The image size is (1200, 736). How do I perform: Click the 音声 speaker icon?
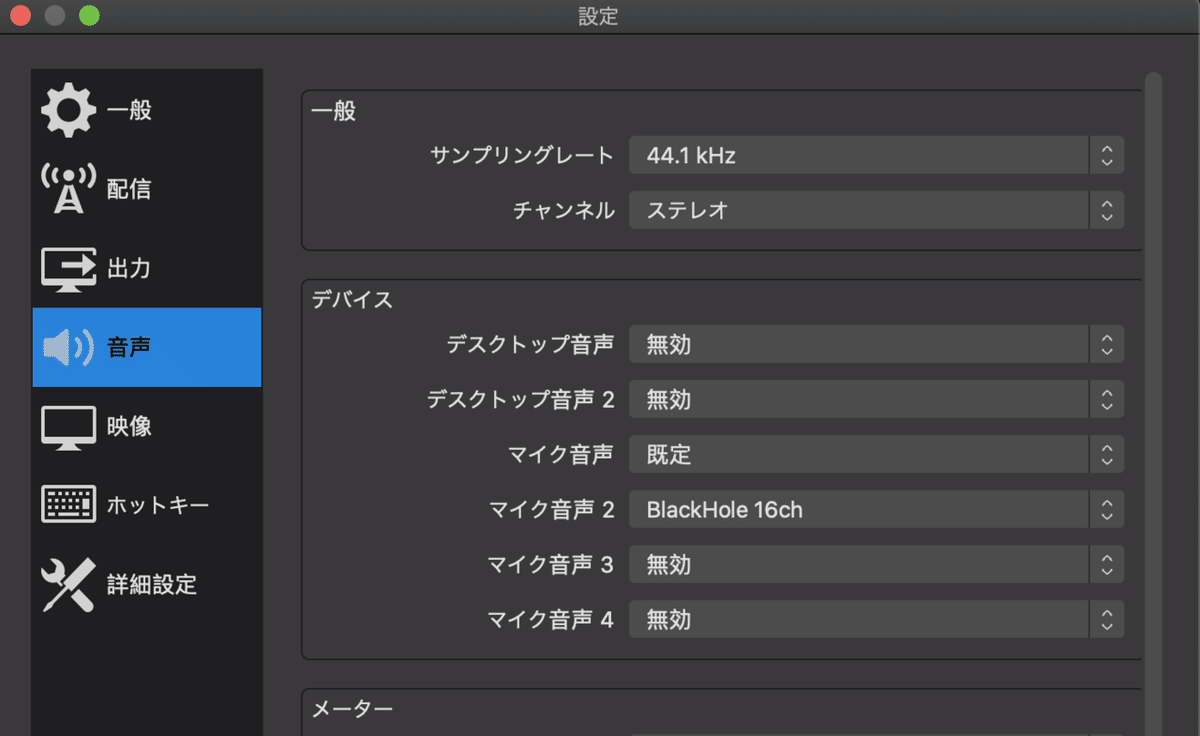point(68,347)
